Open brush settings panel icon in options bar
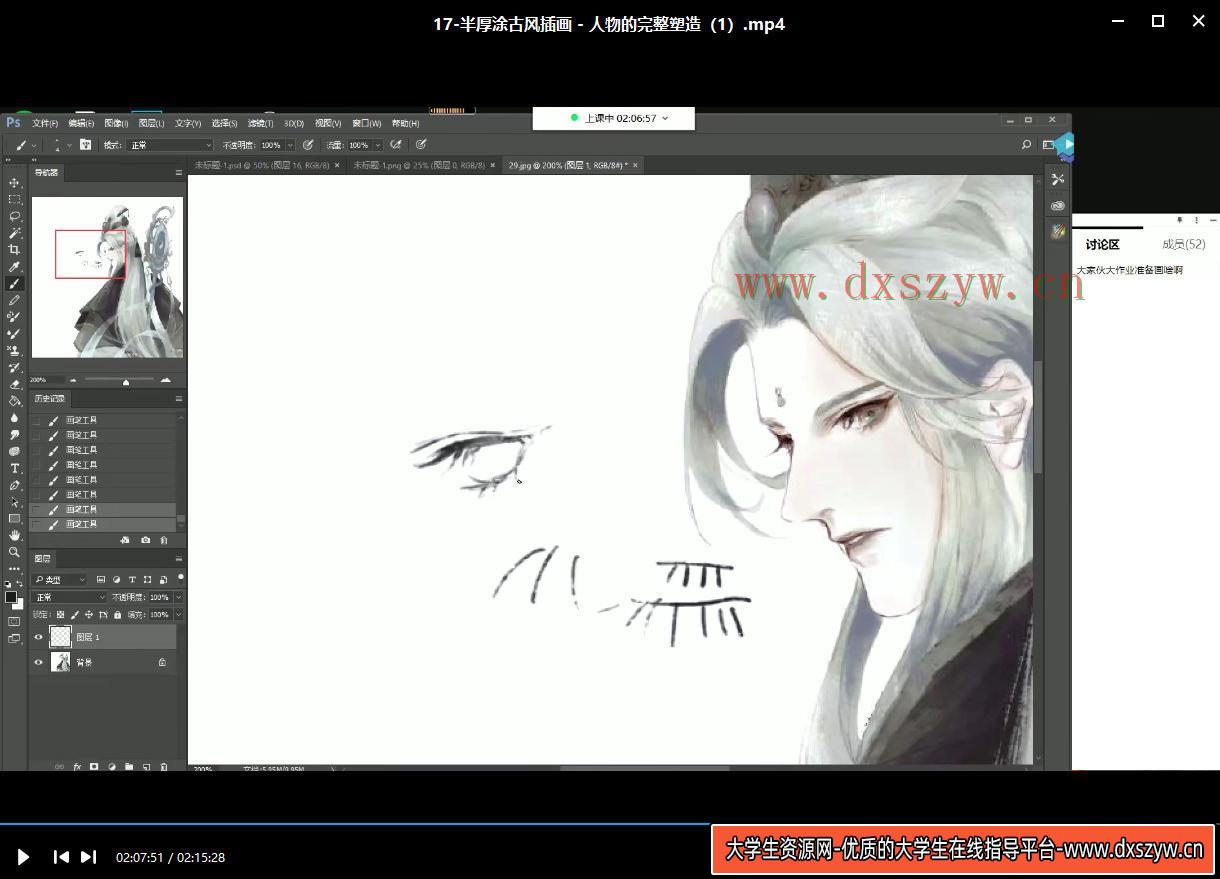This screenshot has width=1220, height=879. coord(86,145)
